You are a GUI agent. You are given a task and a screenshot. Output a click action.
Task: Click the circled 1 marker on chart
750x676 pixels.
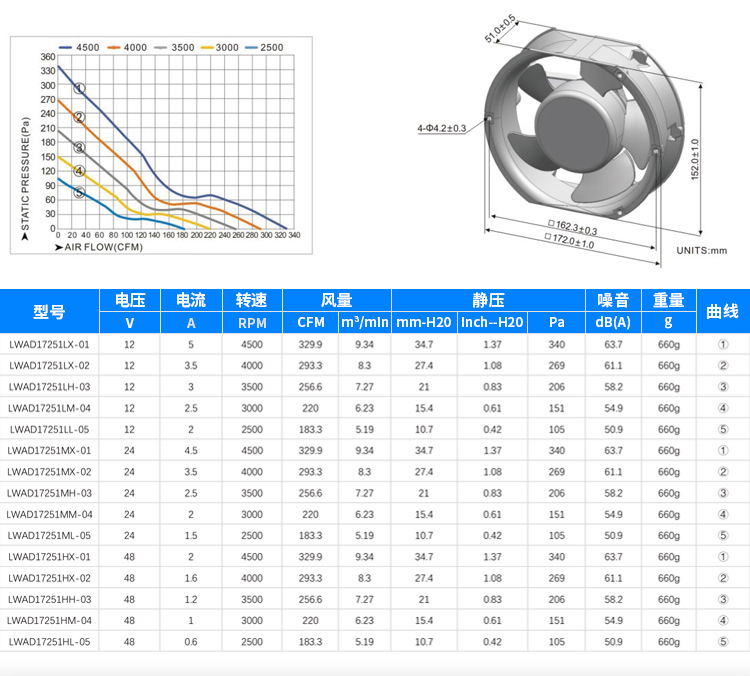(x=79, y=89)
